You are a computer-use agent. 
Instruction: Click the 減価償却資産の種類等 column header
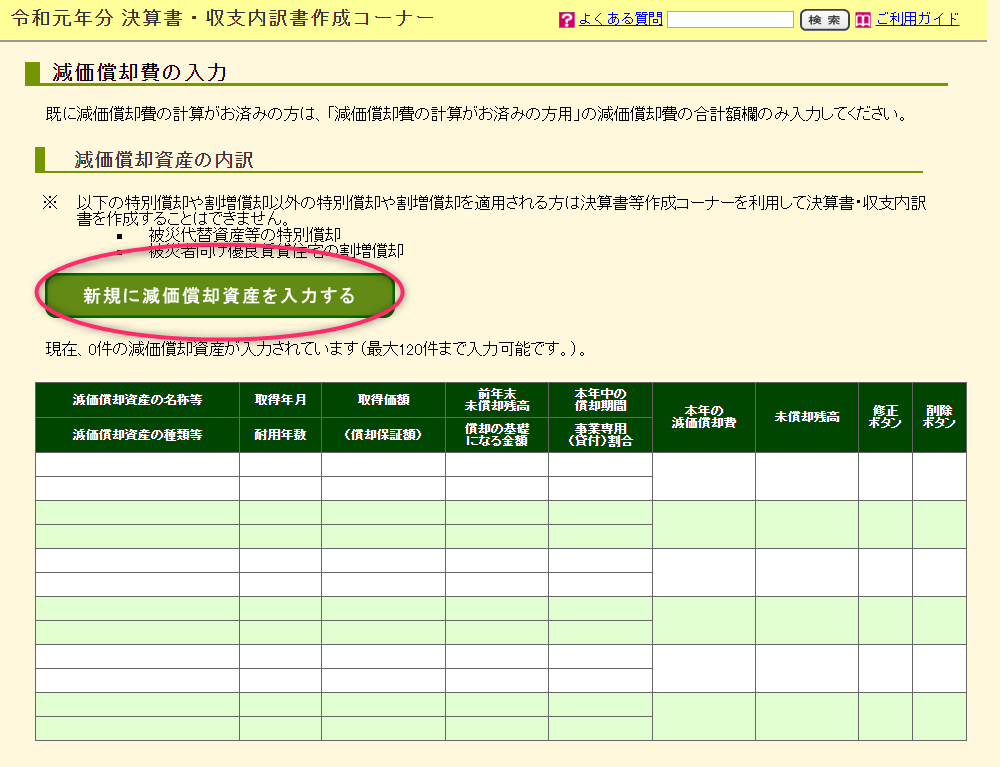pos(137,435)
